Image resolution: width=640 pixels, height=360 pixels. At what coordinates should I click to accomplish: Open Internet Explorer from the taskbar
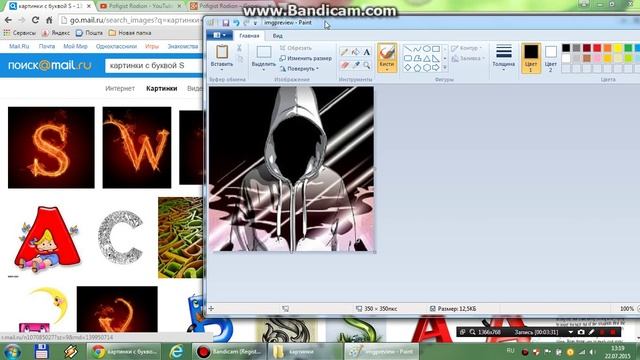177,351
